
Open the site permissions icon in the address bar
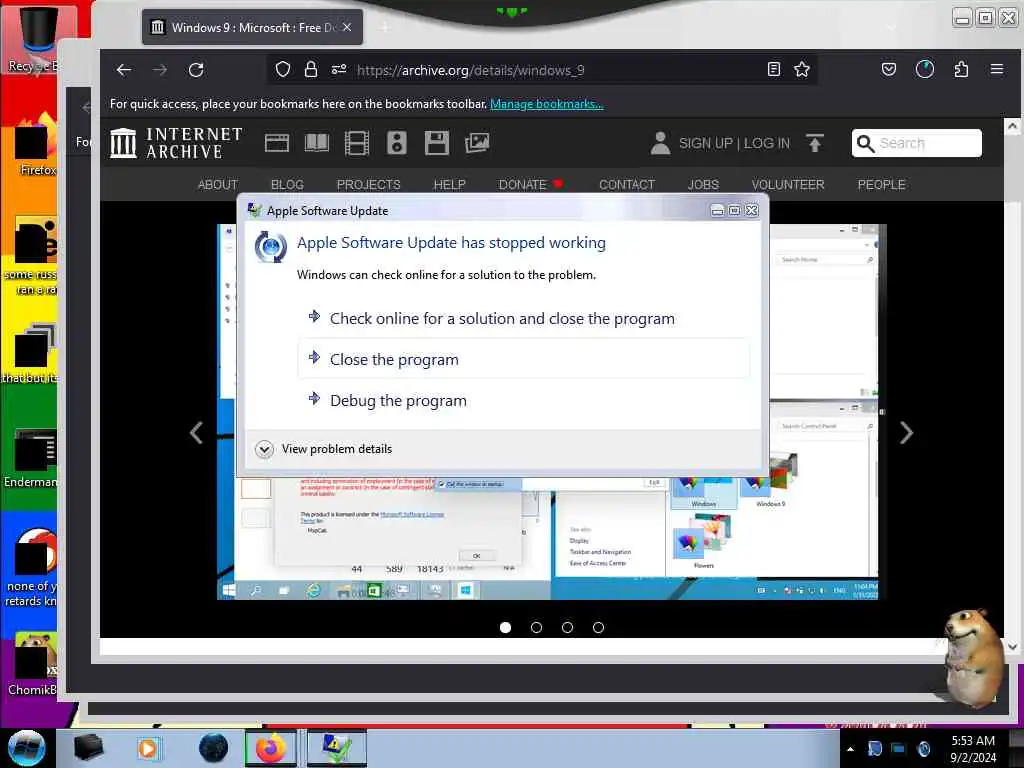coord(339,69)
